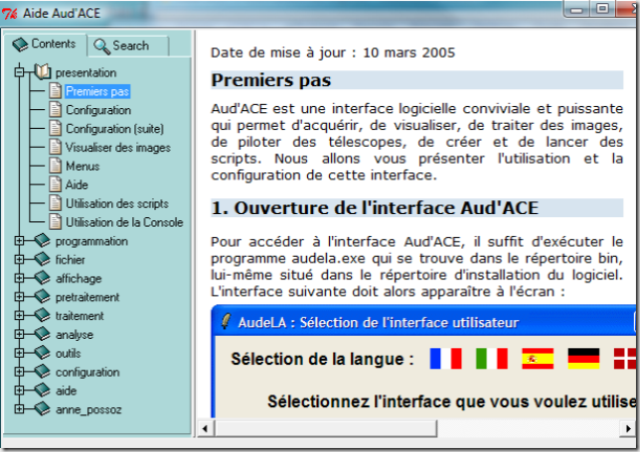
Task: Click the closed book icon beside pretraitement
Action: pyautogui.click(x=42, y=297)
